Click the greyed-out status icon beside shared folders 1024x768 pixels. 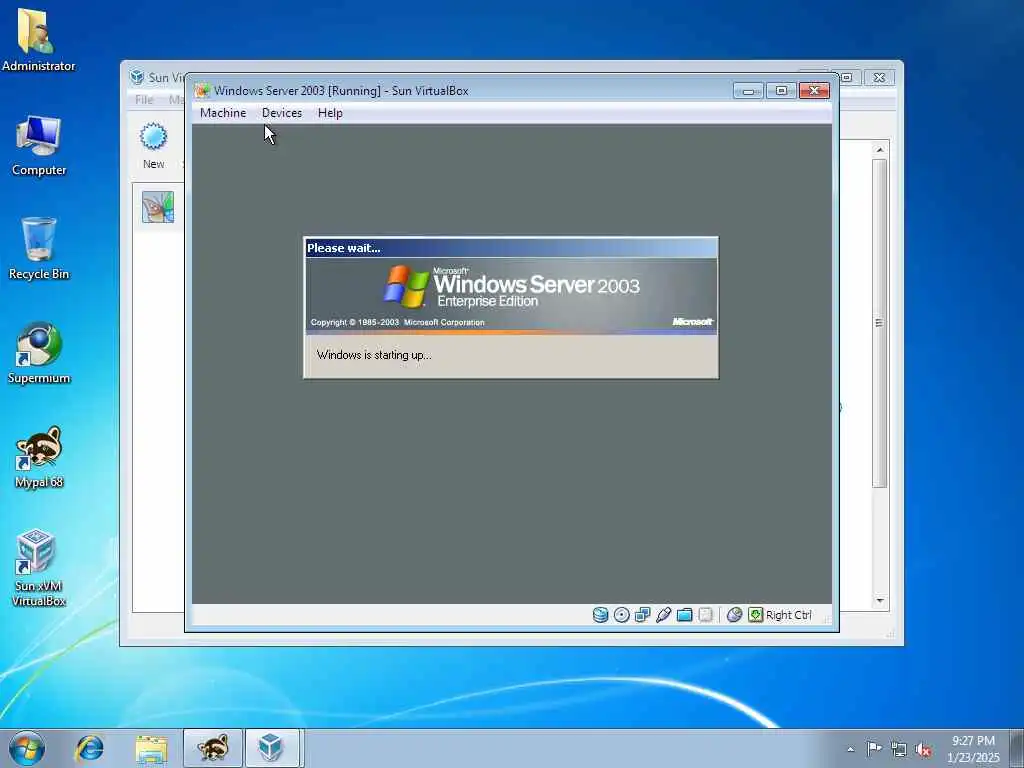pyautogui.click(x=705, y=615)
